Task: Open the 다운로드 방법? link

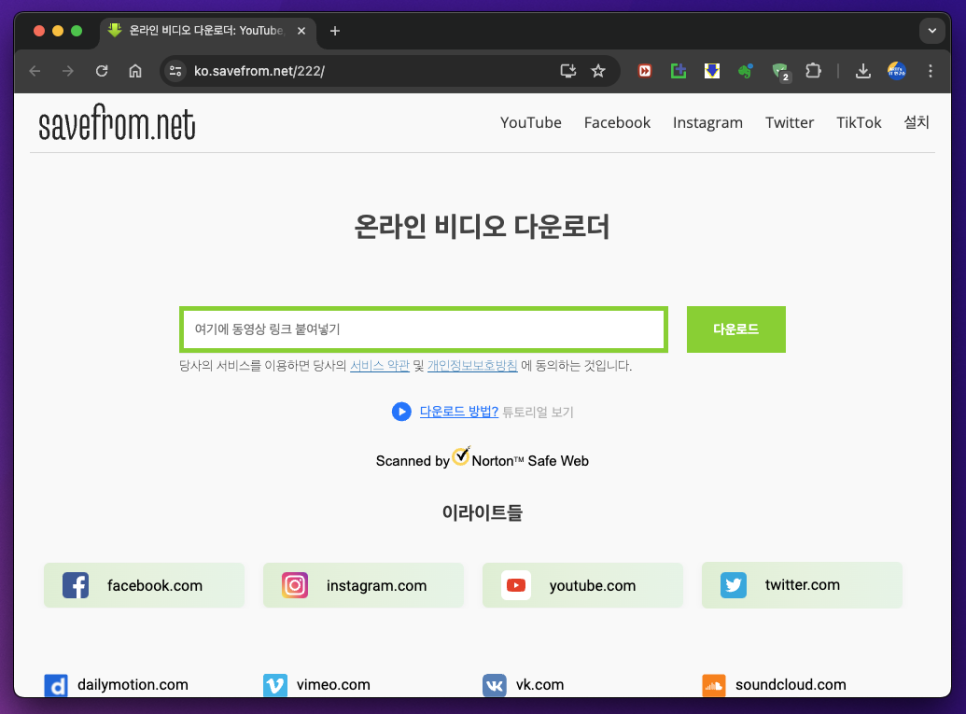Action: [x=459, y=412]
